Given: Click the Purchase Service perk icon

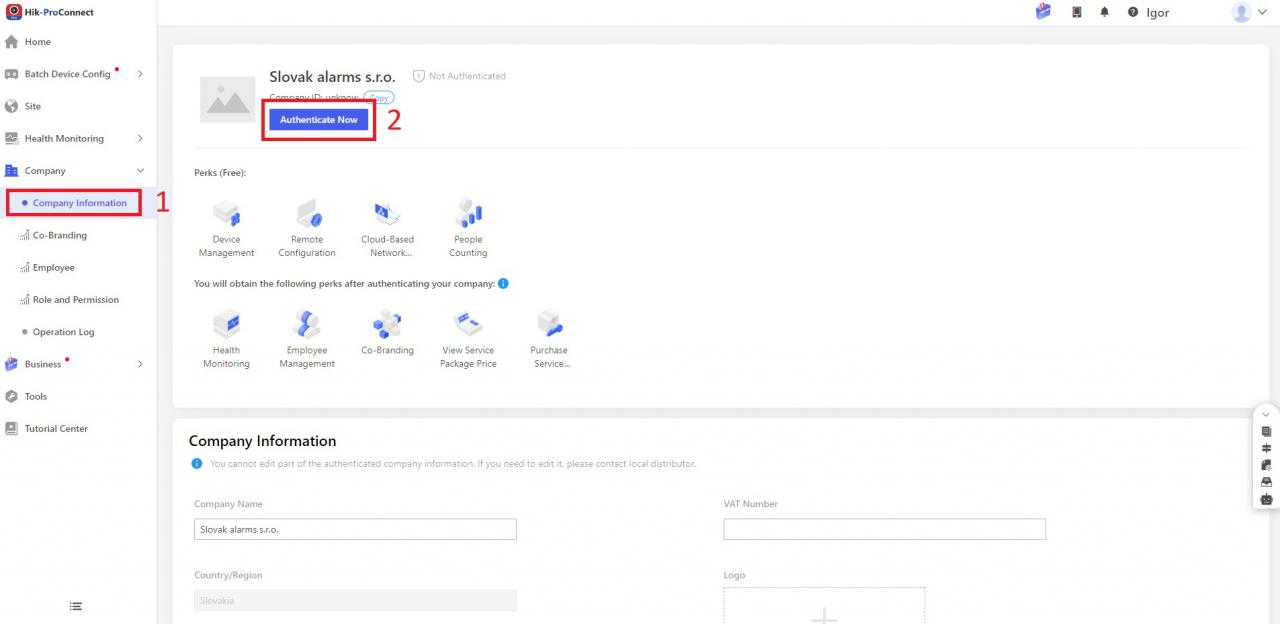Looking at the screenshot, I should (549, 323).
